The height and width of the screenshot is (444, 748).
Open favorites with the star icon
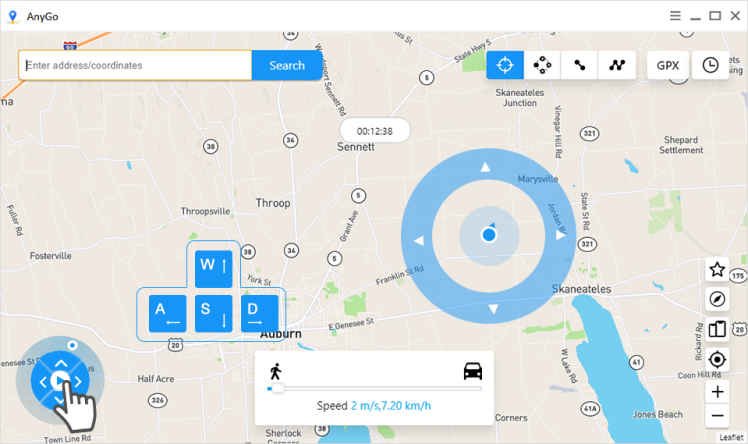click(717, 269)
